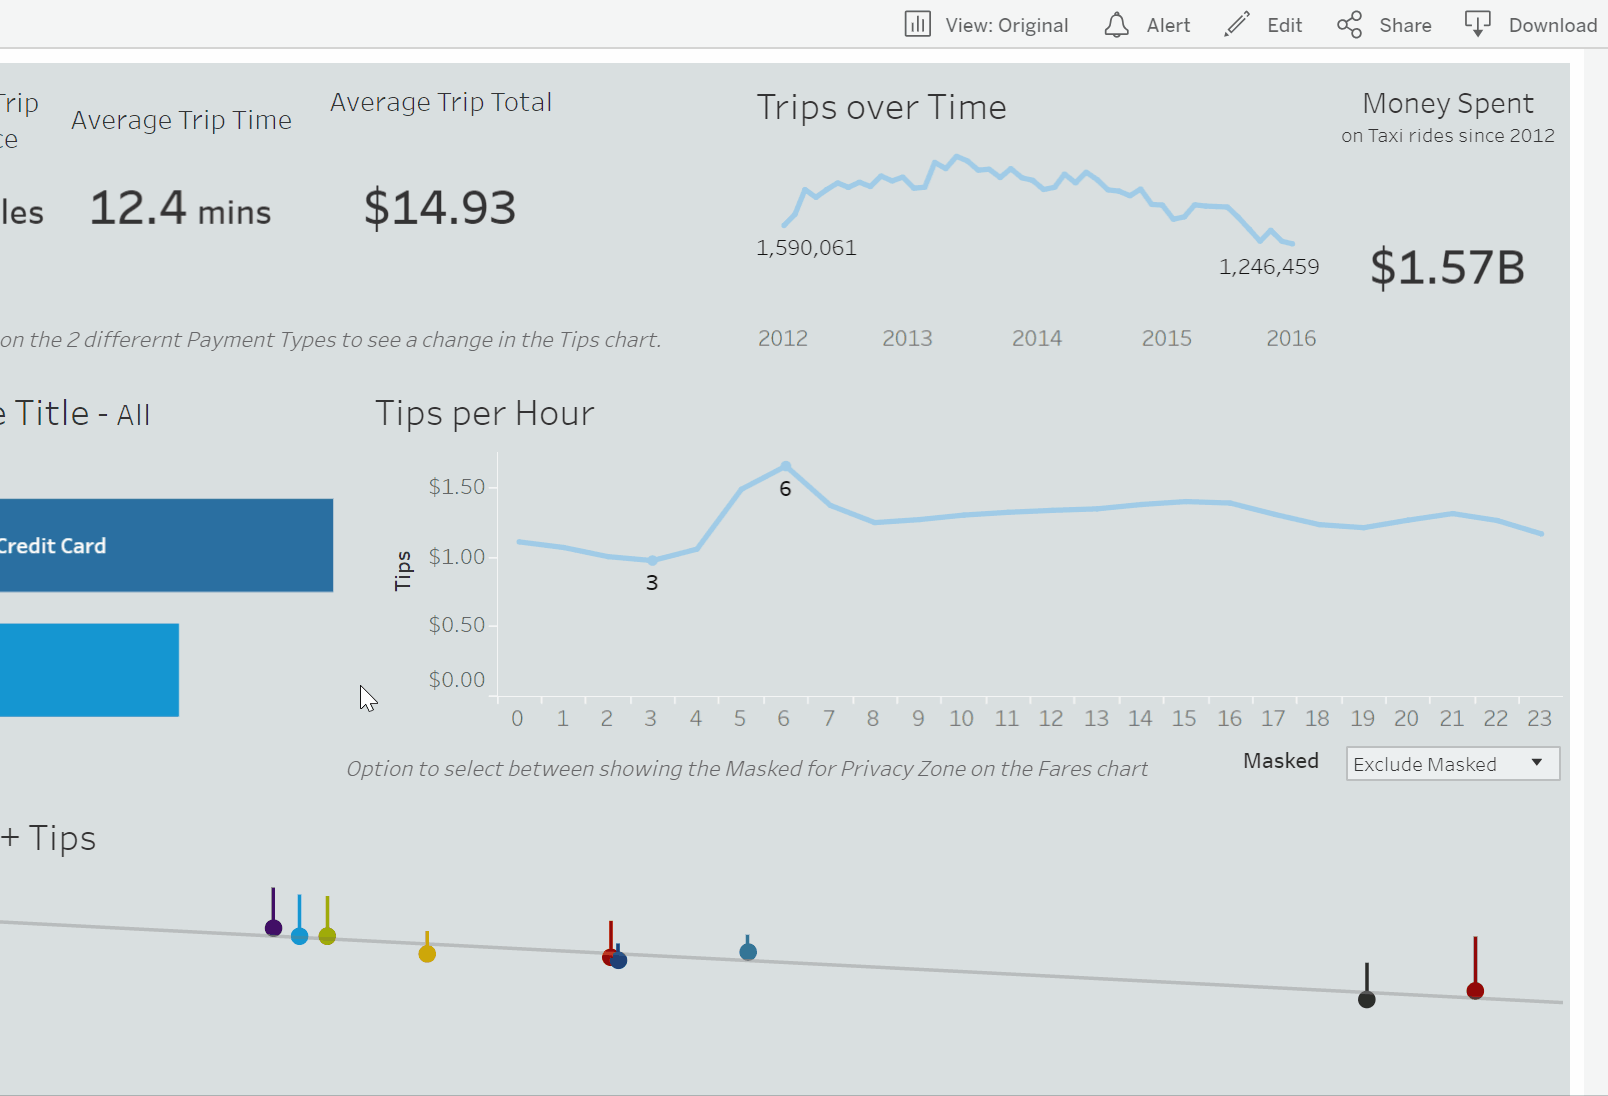
Task: Click the Download icon
Action: coord(1477,24)
